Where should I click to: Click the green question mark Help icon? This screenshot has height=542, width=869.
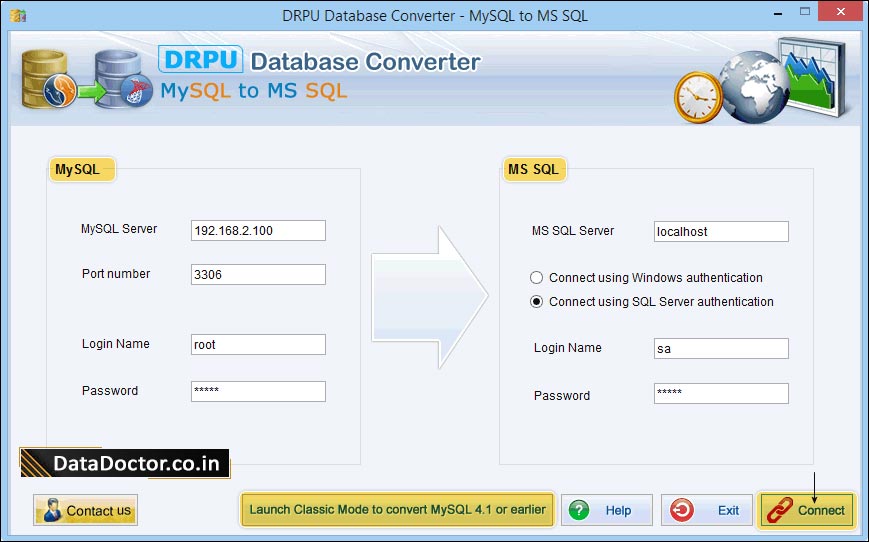click(579, 510)
